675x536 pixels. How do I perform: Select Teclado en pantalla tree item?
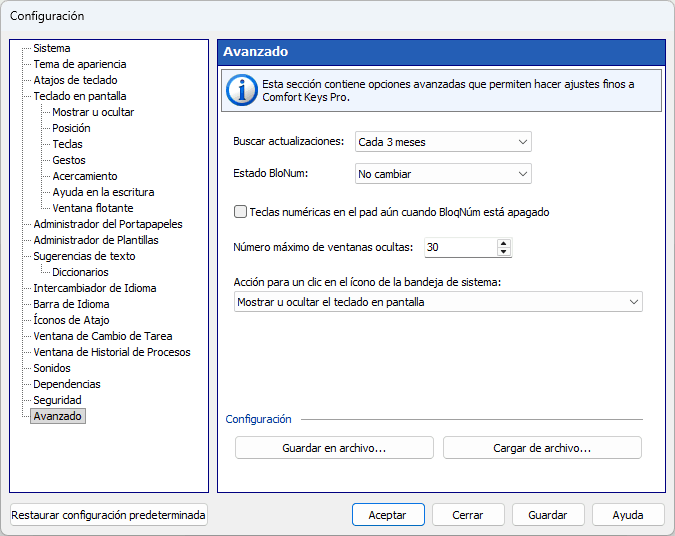(80, 96)
